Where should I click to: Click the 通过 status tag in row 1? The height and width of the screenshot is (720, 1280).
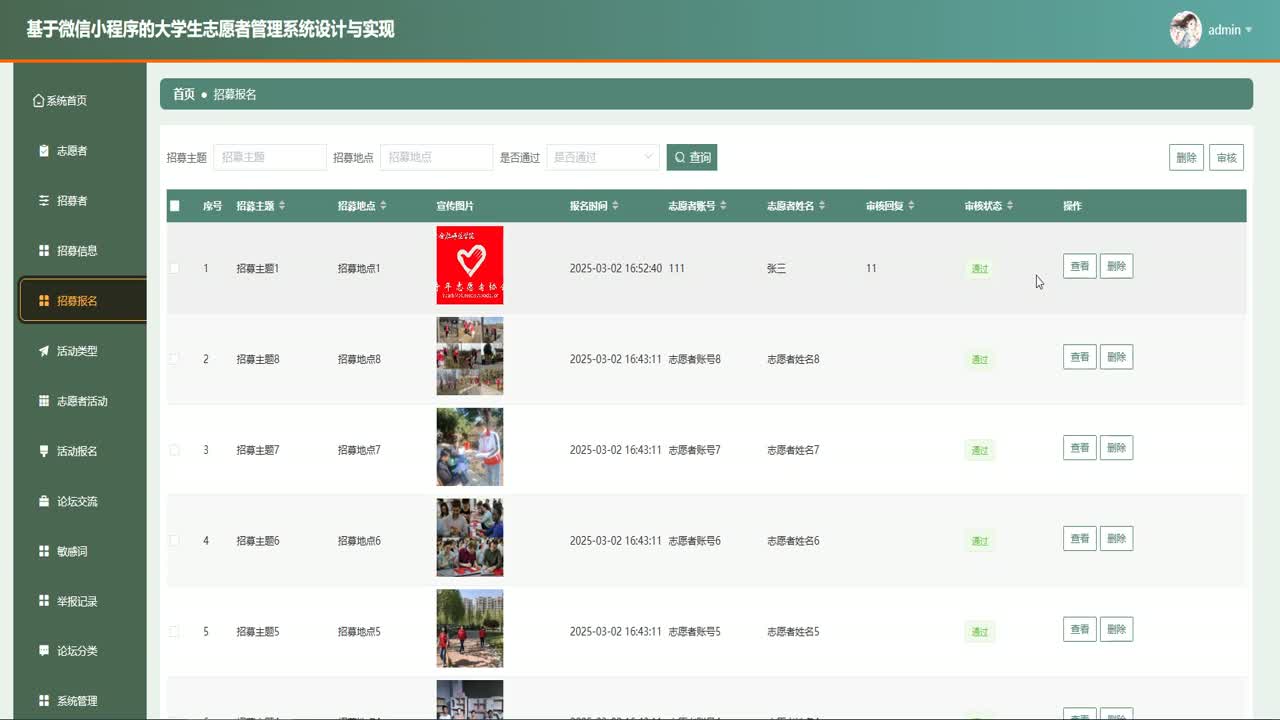point(980,269)
